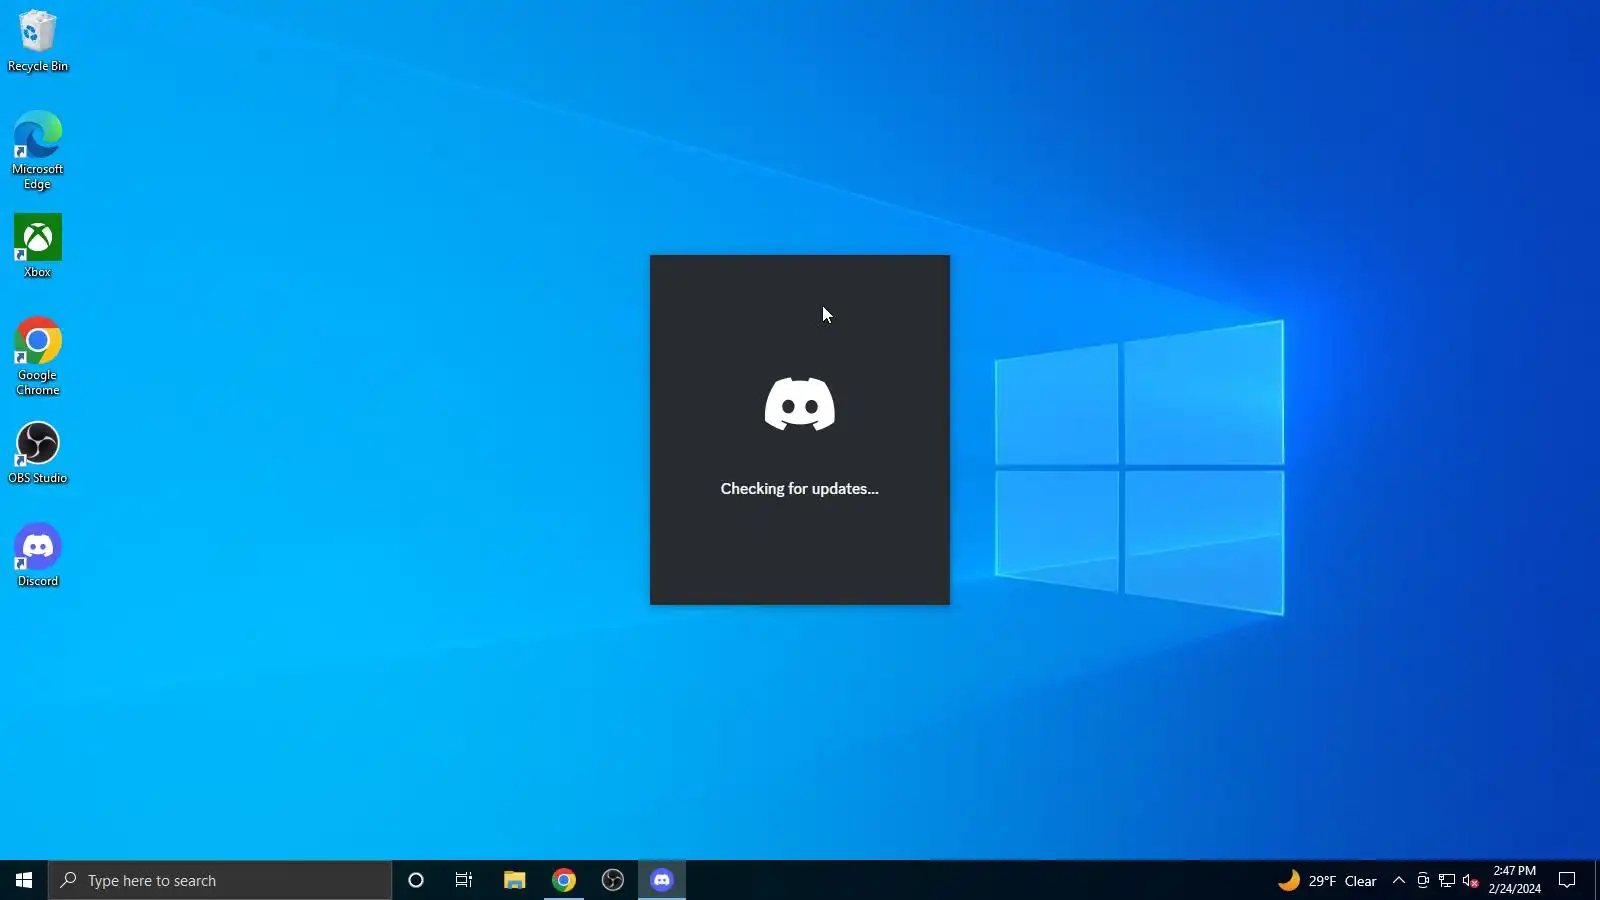Screen dimensions: 1600x900
Task: Click the Discord logo in the updater window
Action: tap(800, 404)
